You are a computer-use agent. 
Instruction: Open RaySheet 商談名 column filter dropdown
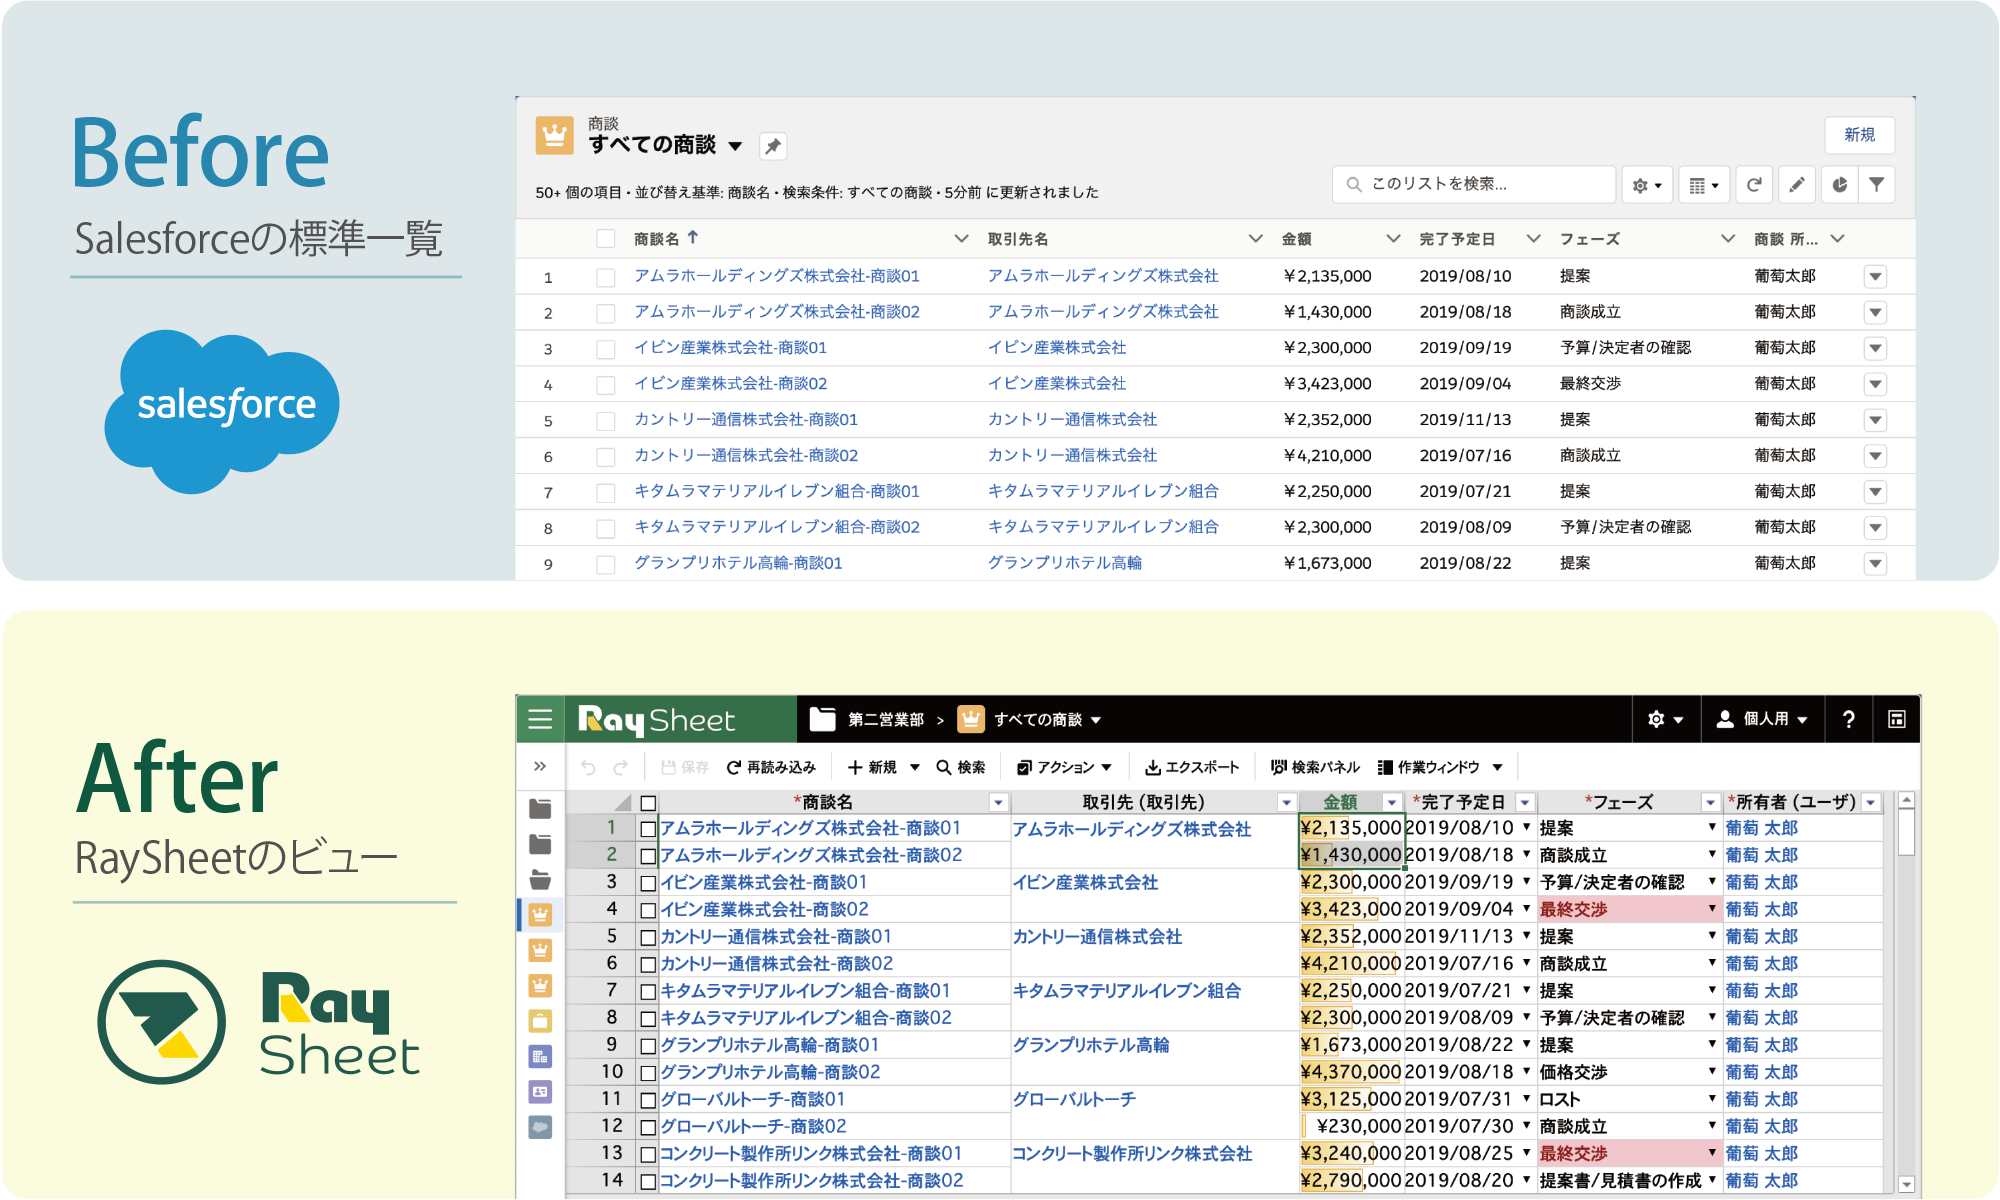point(998,803)
